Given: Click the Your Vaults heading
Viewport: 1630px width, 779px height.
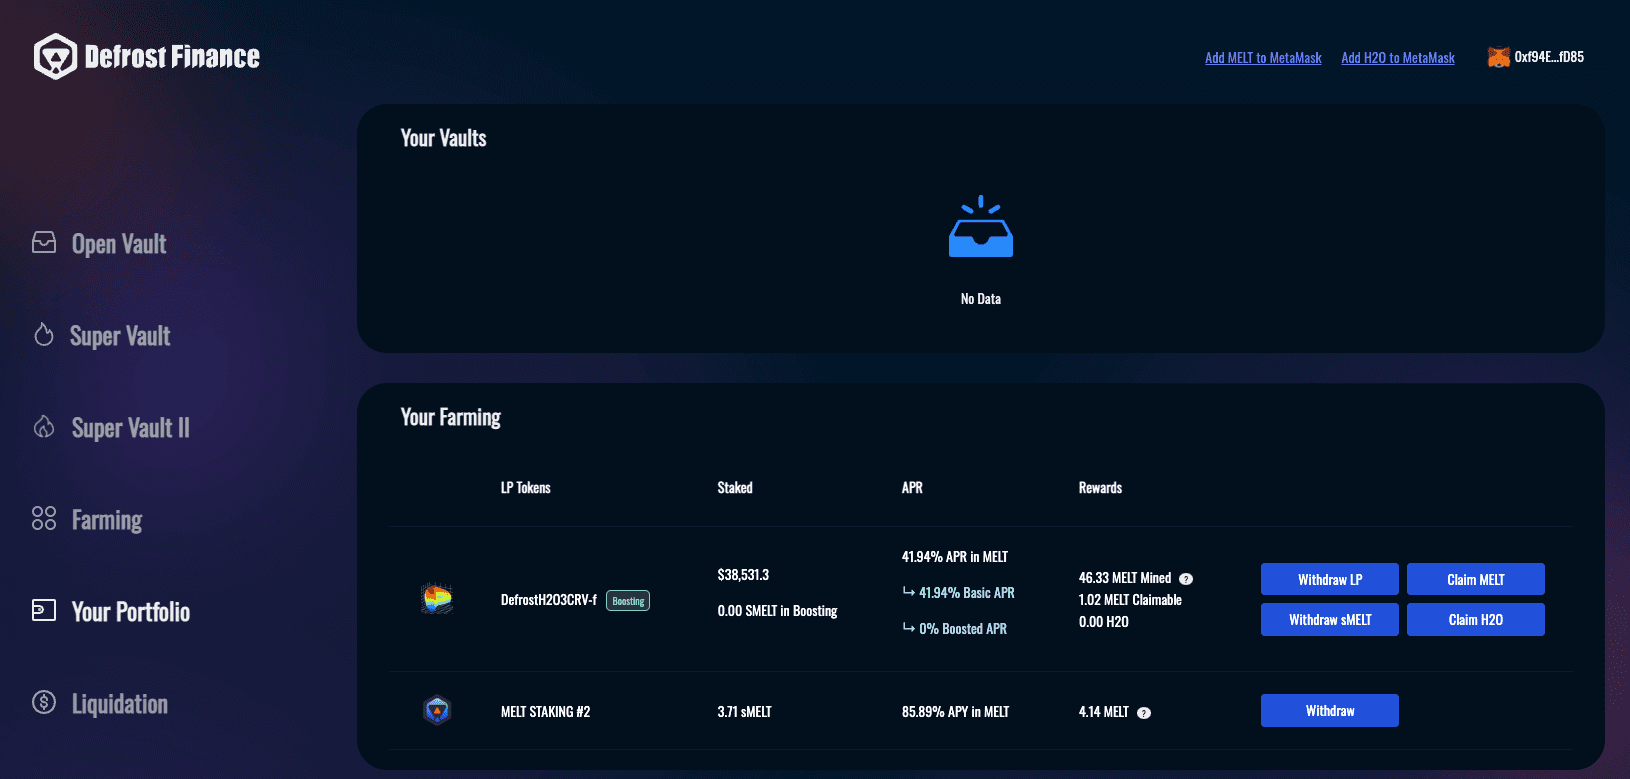Looking at the screenshot, I should click(x=444, y=138).
